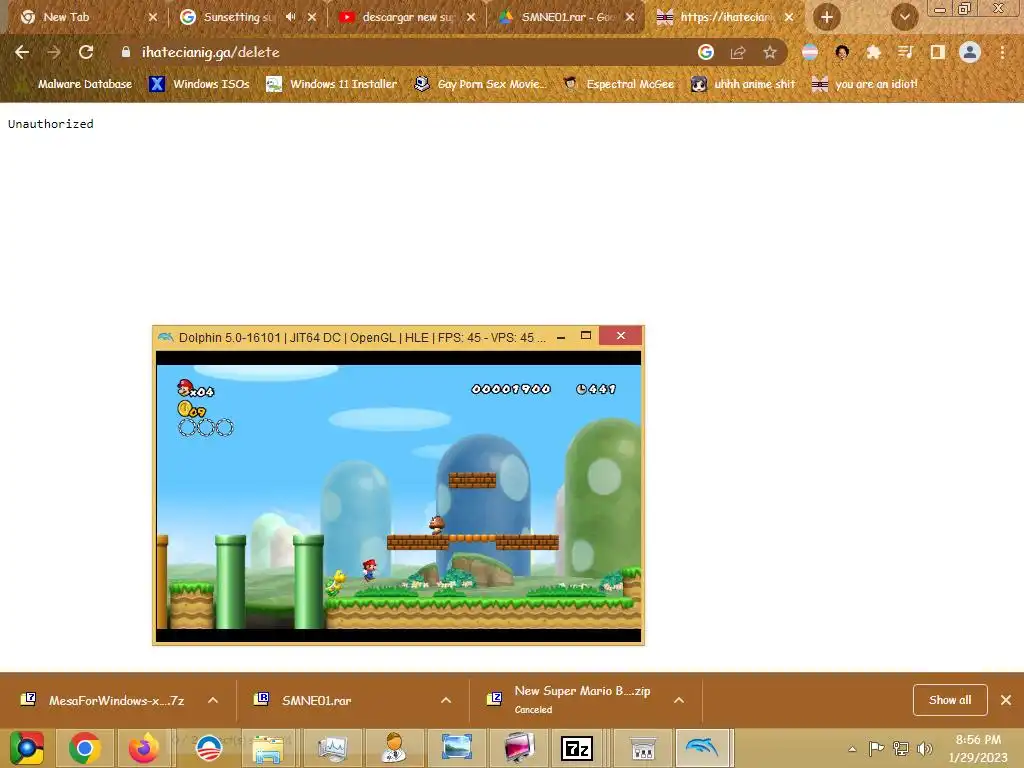Expand options for MesaForWindows download
The width and height of the screenshot is (1024, 768).
coord(213,700)
